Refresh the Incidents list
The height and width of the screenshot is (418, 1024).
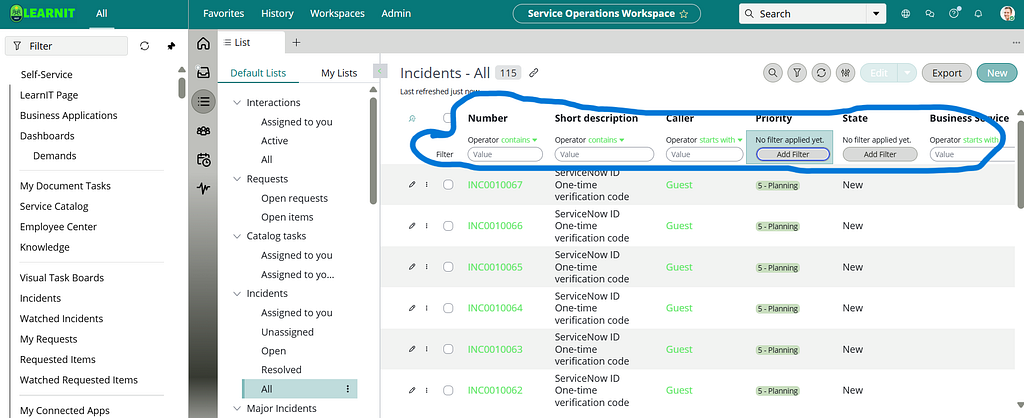(x=822, y=73)
